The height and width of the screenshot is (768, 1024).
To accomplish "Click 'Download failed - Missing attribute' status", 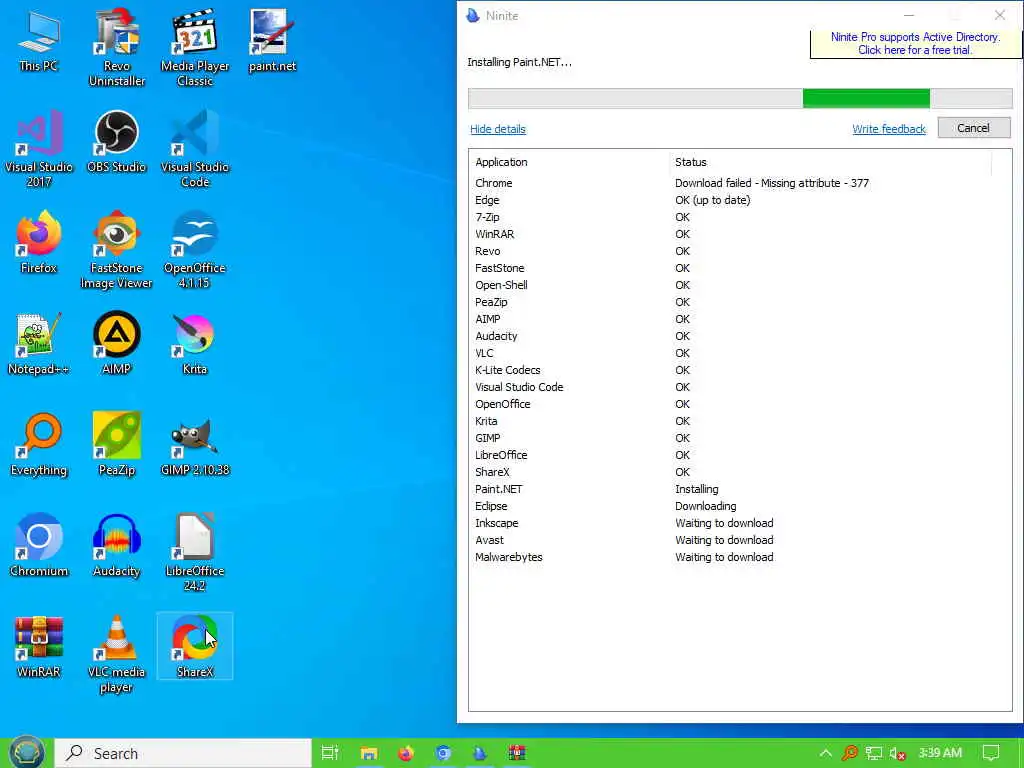I will click(x=772, y=183).
